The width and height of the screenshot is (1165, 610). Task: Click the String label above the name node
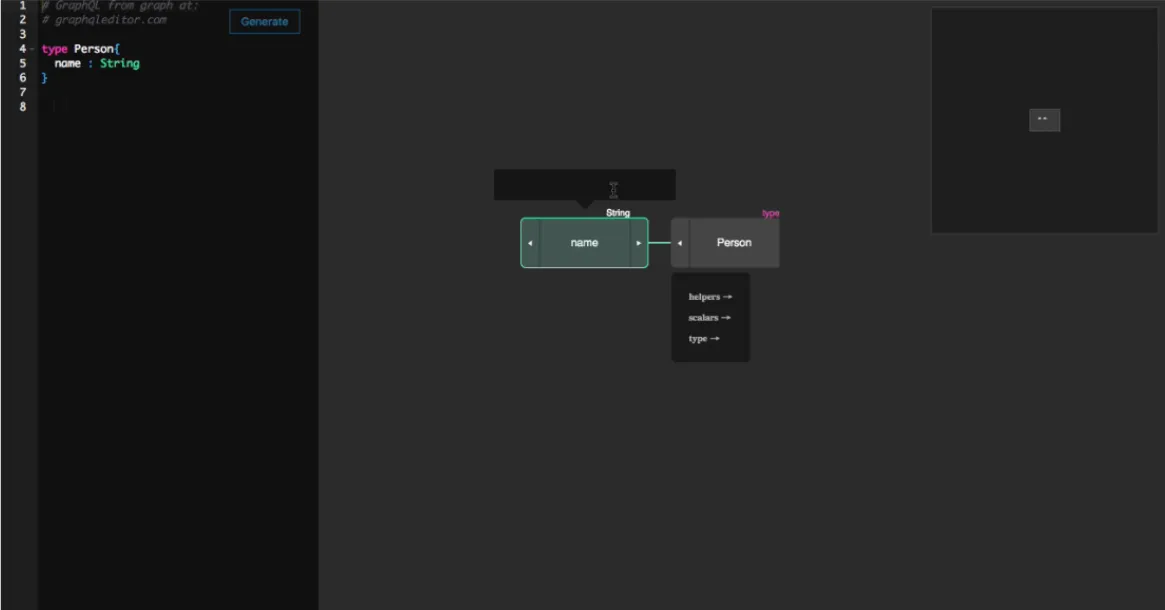tap(617, 213)
